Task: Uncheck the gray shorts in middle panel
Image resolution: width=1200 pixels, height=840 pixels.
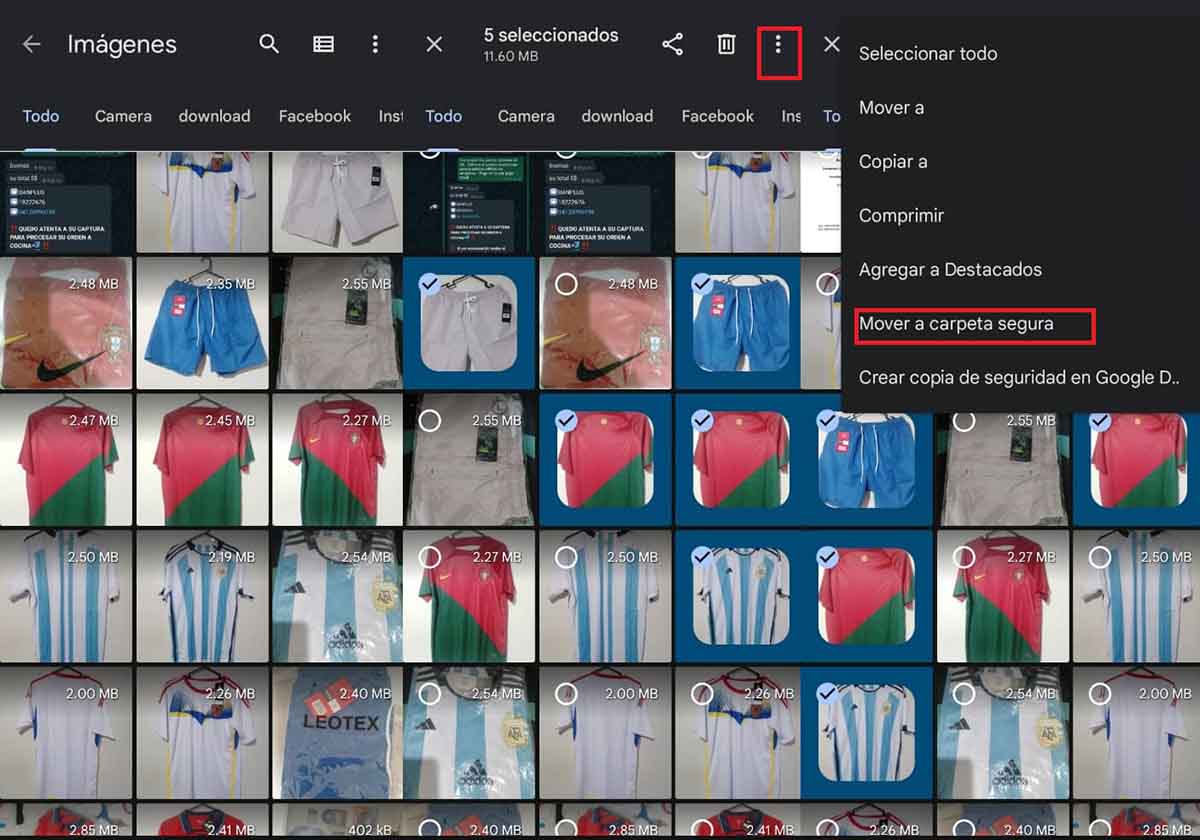Action: (429, 284)
